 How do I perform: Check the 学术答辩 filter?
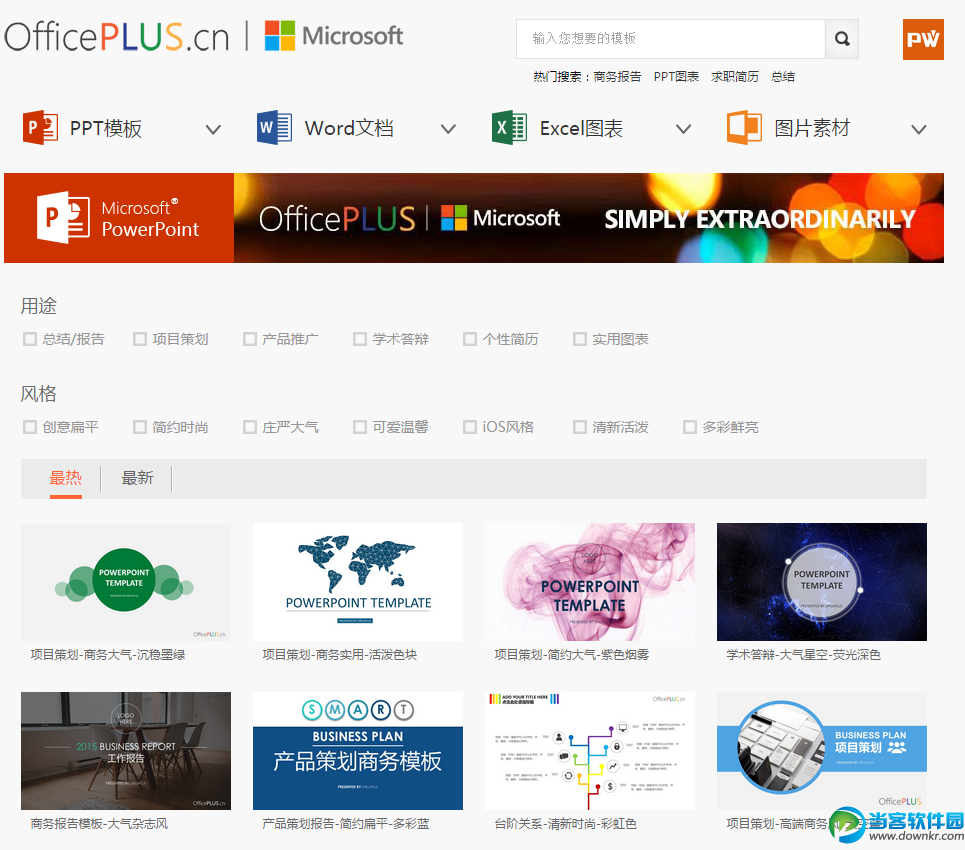point(359,339)
